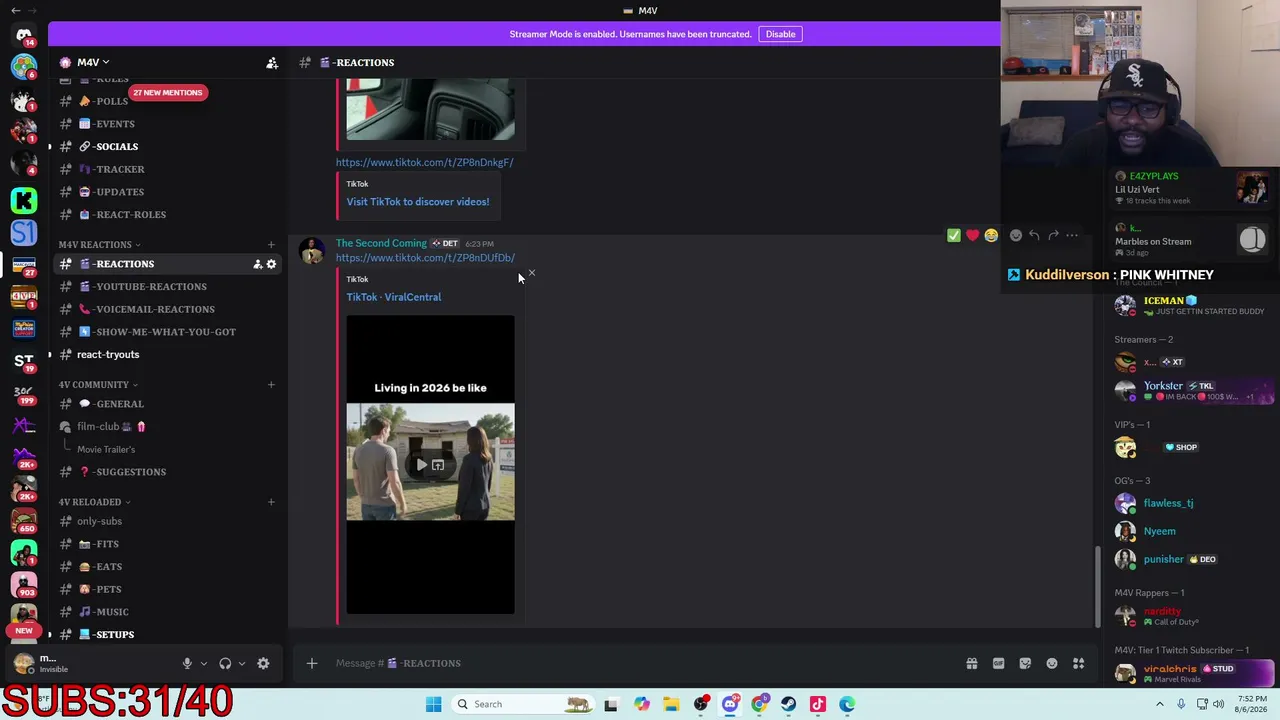
Task: Open user settings gear icon
Action: point(263,663)
